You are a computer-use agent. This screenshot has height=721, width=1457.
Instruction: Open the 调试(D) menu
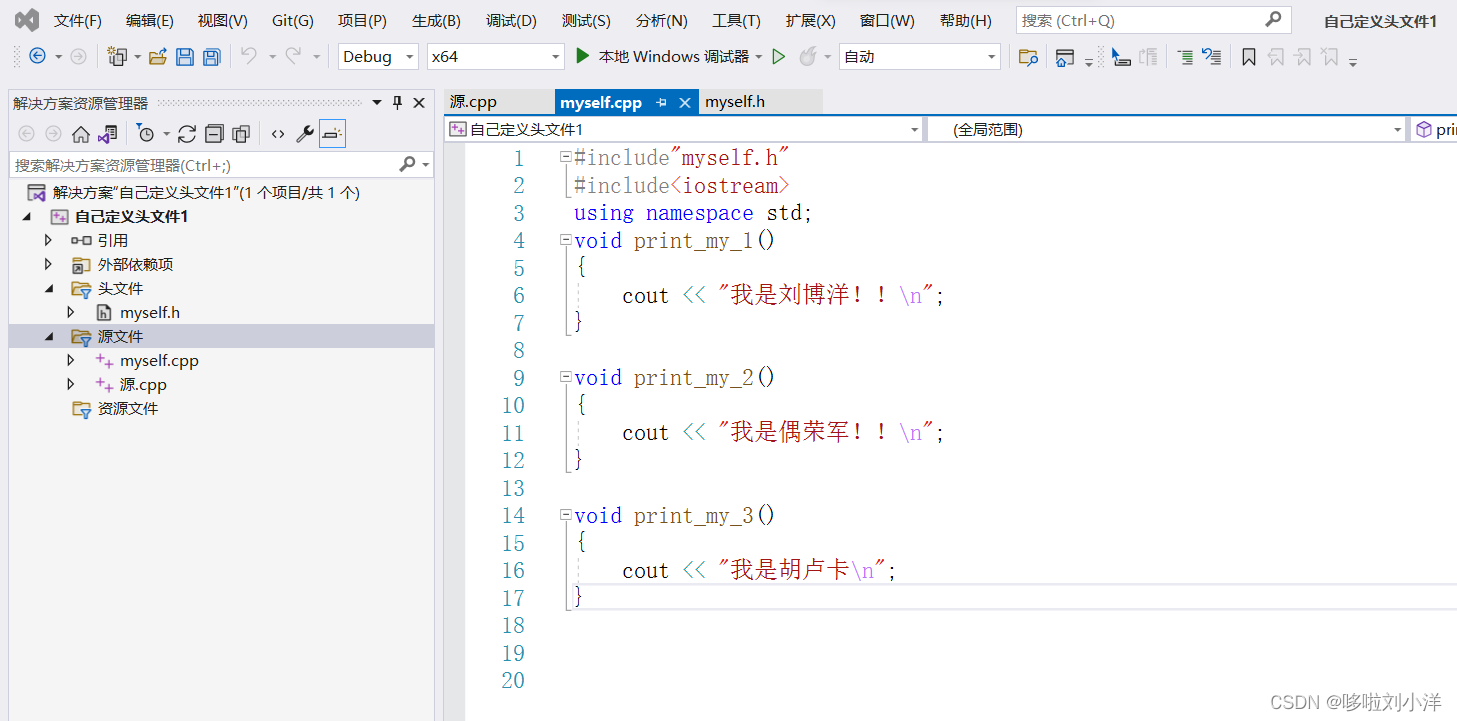[x=511, y=20]
